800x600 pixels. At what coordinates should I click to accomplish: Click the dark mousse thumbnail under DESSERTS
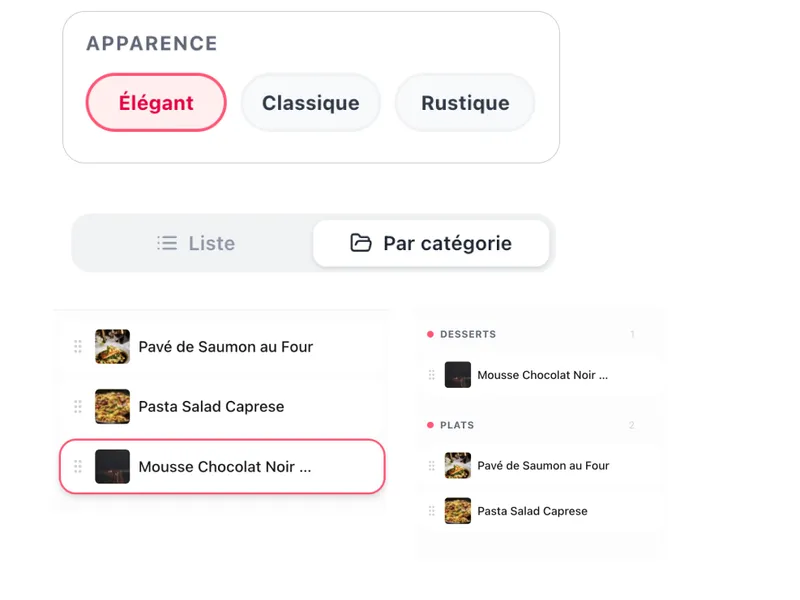(458, 375)
